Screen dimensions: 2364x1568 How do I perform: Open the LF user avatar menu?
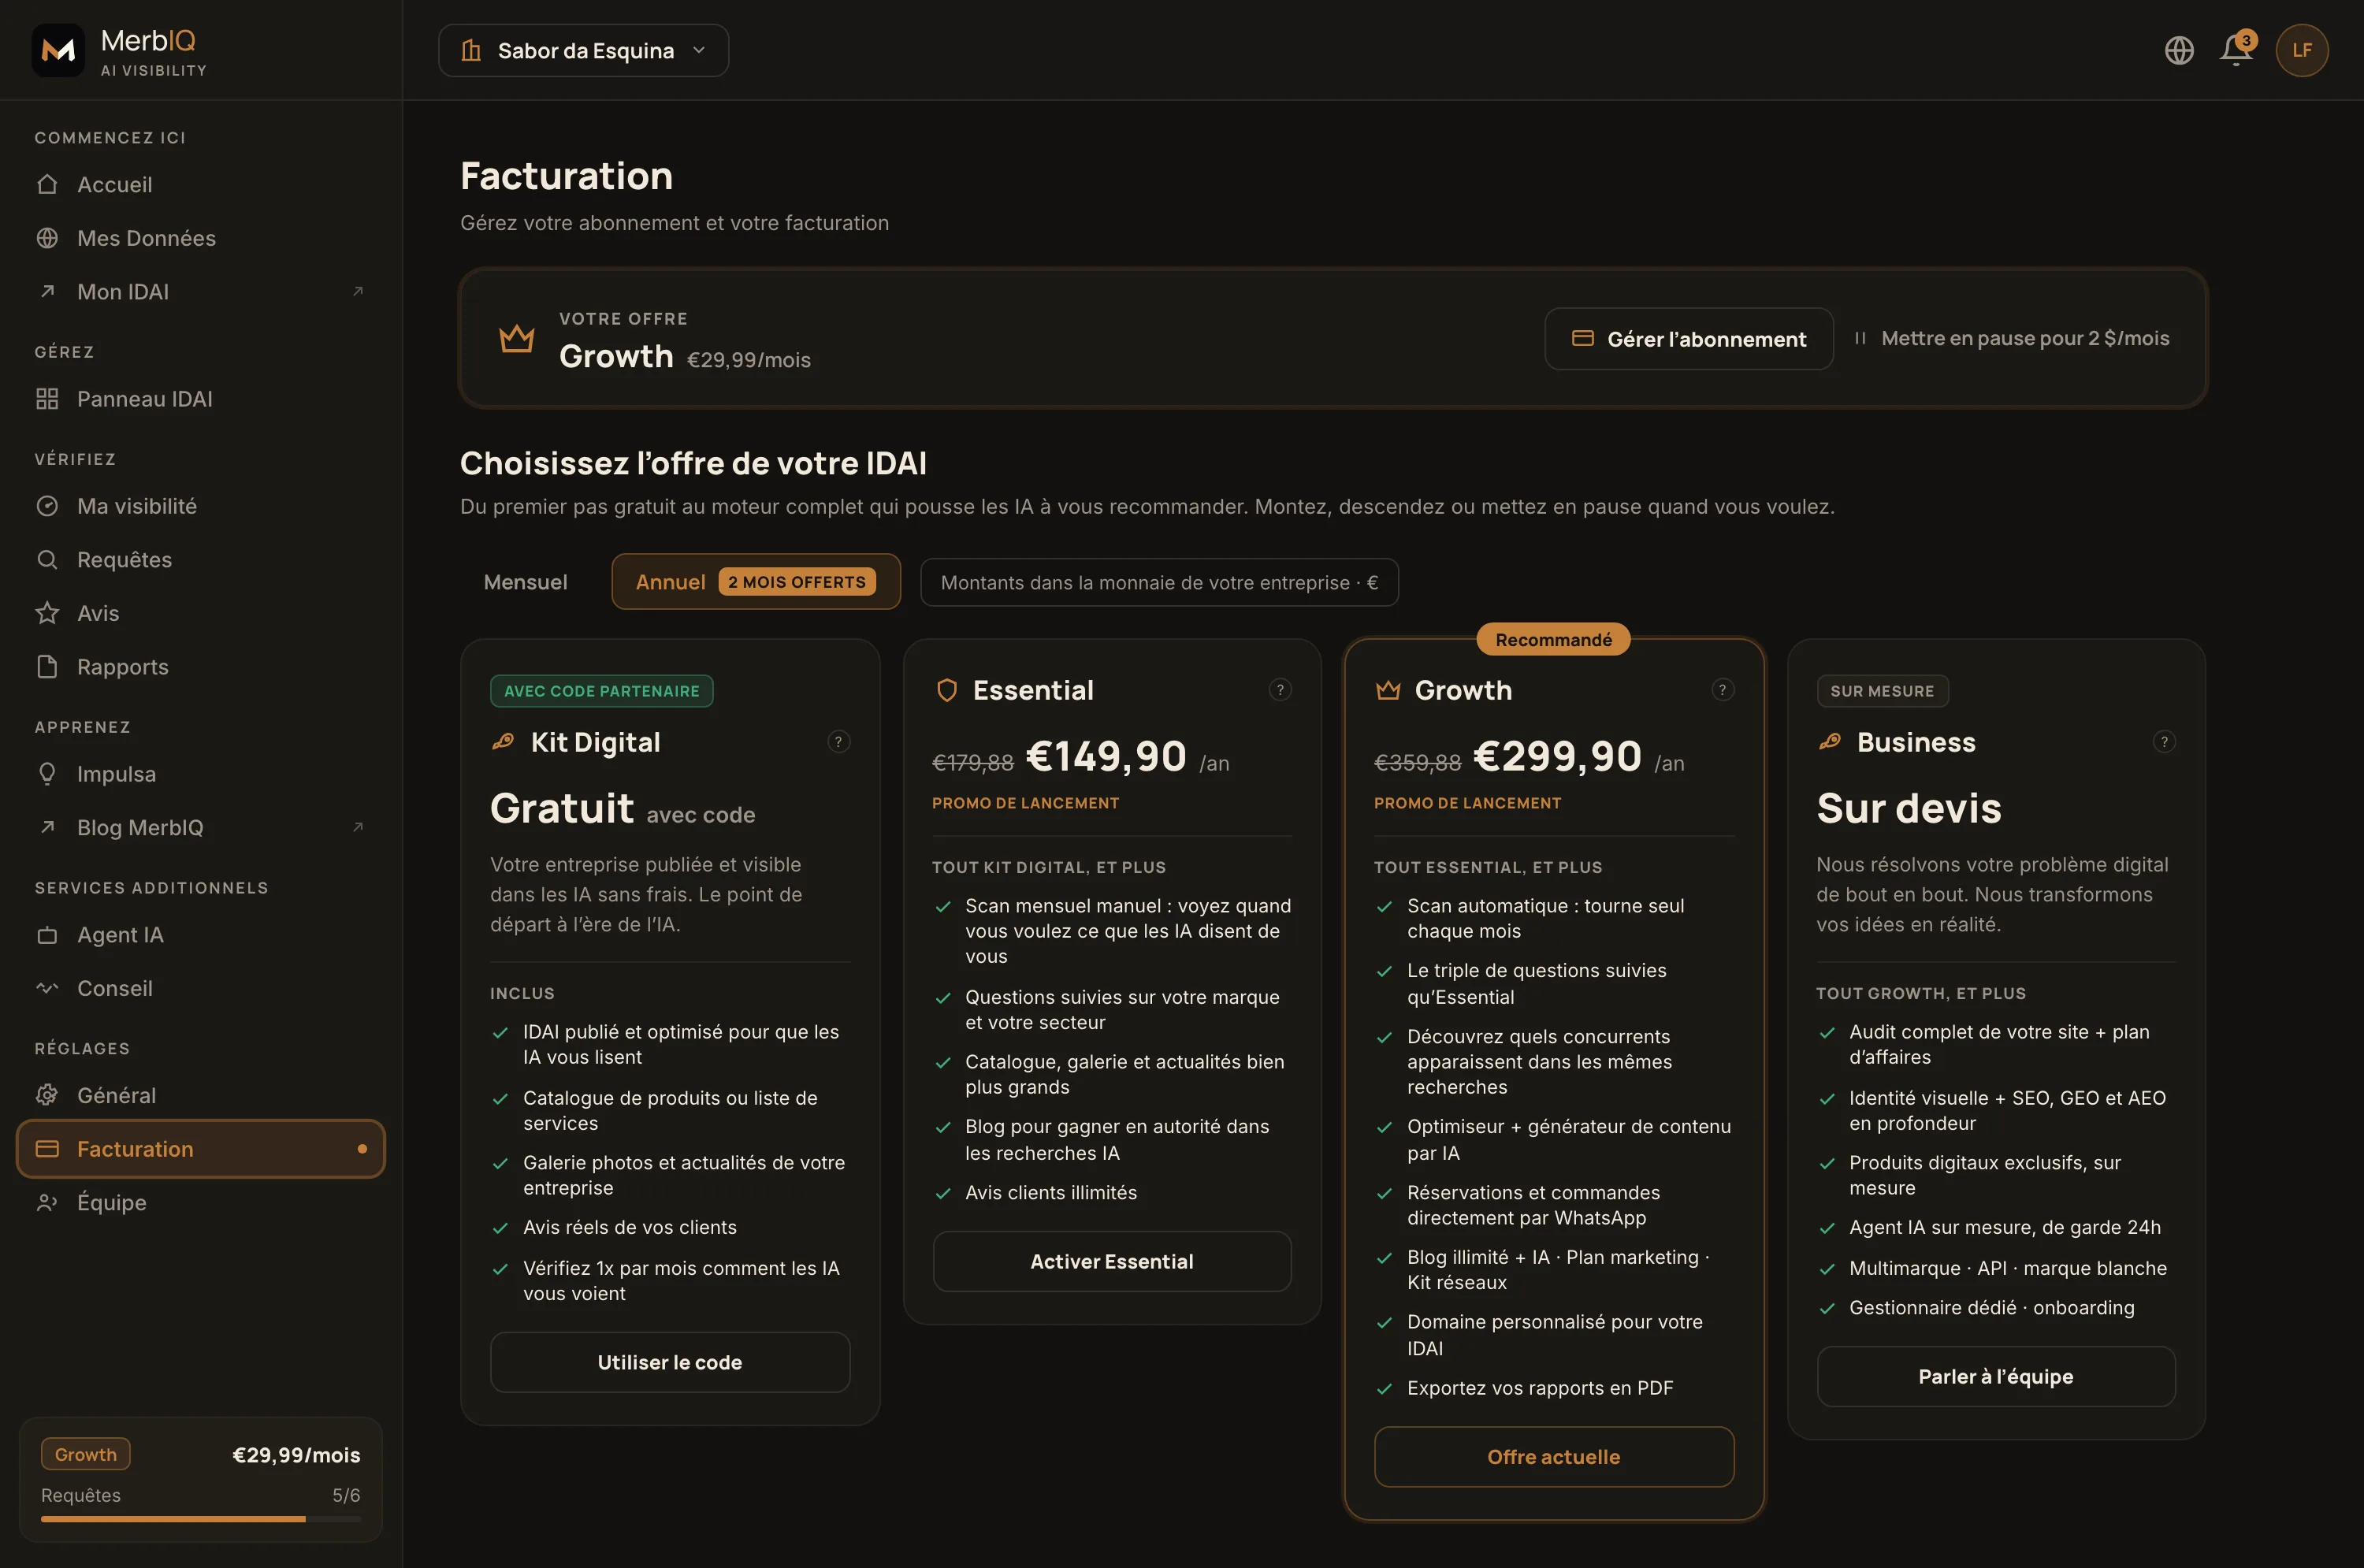coord(2302,50)
